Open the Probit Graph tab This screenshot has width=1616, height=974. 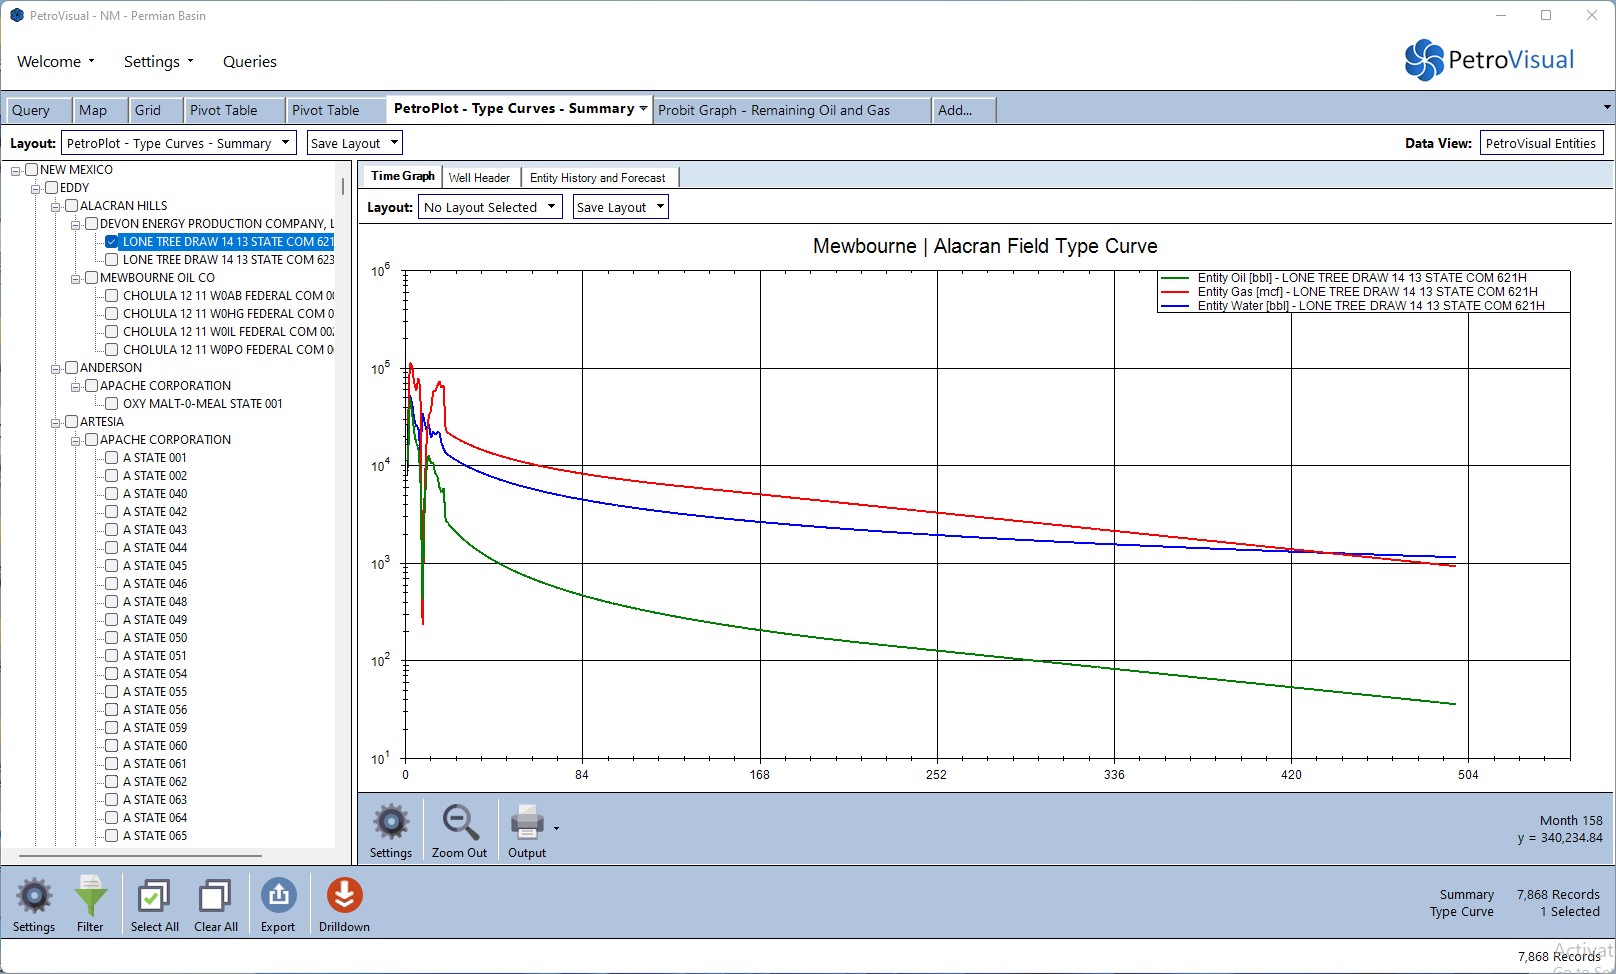coord(773,110)
